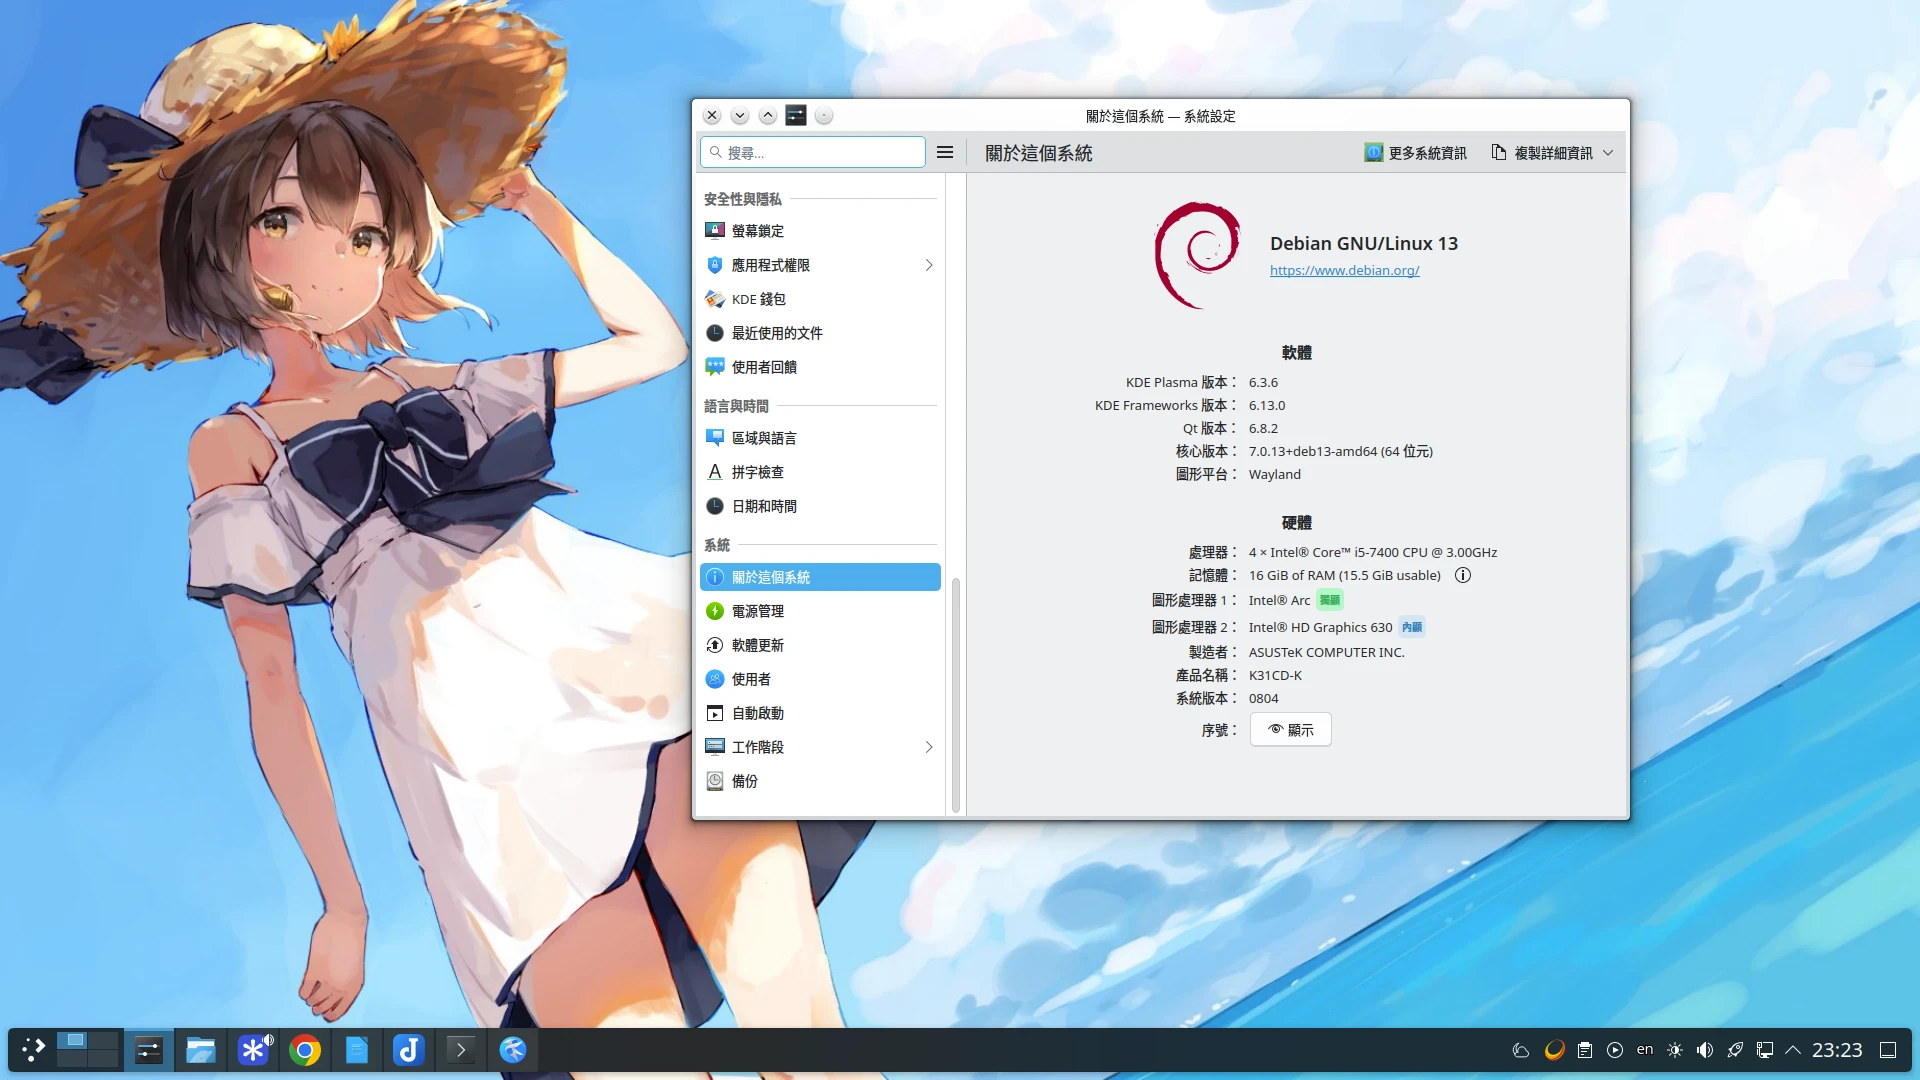Viewport: 1920px width, 1080px height.
Task: Expand the 應用程式權限 submenu arrow
Action: (929, 265)
